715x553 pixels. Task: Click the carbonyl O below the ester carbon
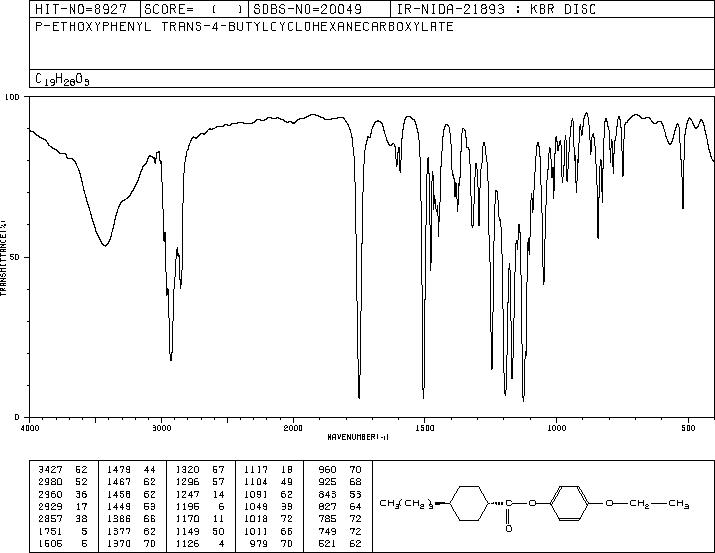coord(509,529)
